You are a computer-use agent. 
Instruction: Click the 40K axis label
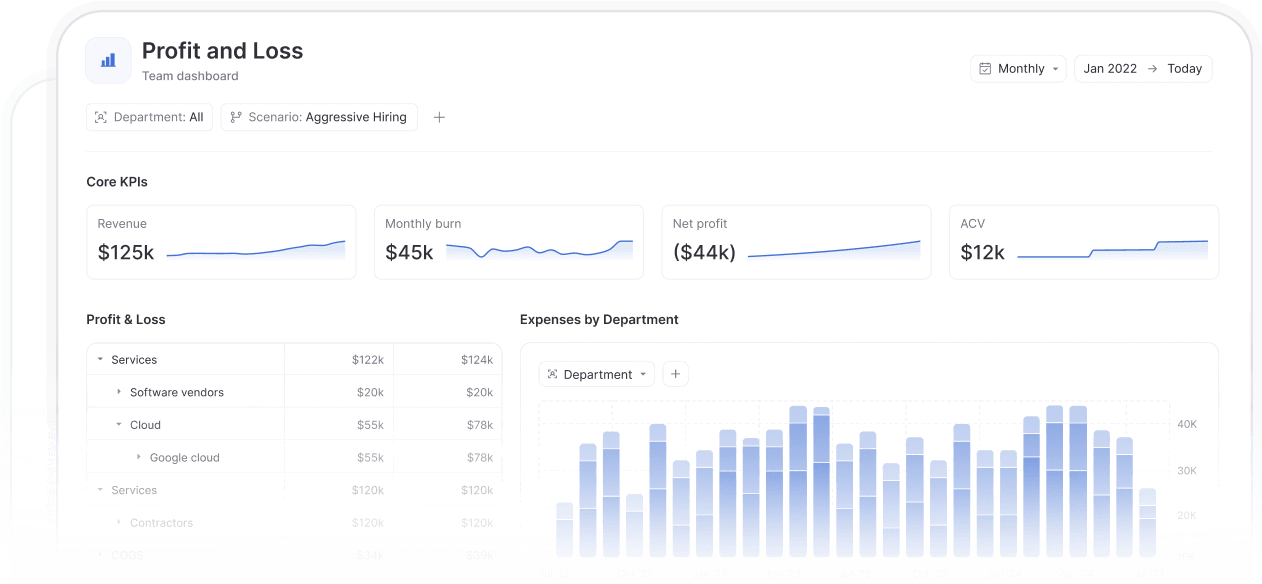pyautogui.click(x=1187, y=424)
